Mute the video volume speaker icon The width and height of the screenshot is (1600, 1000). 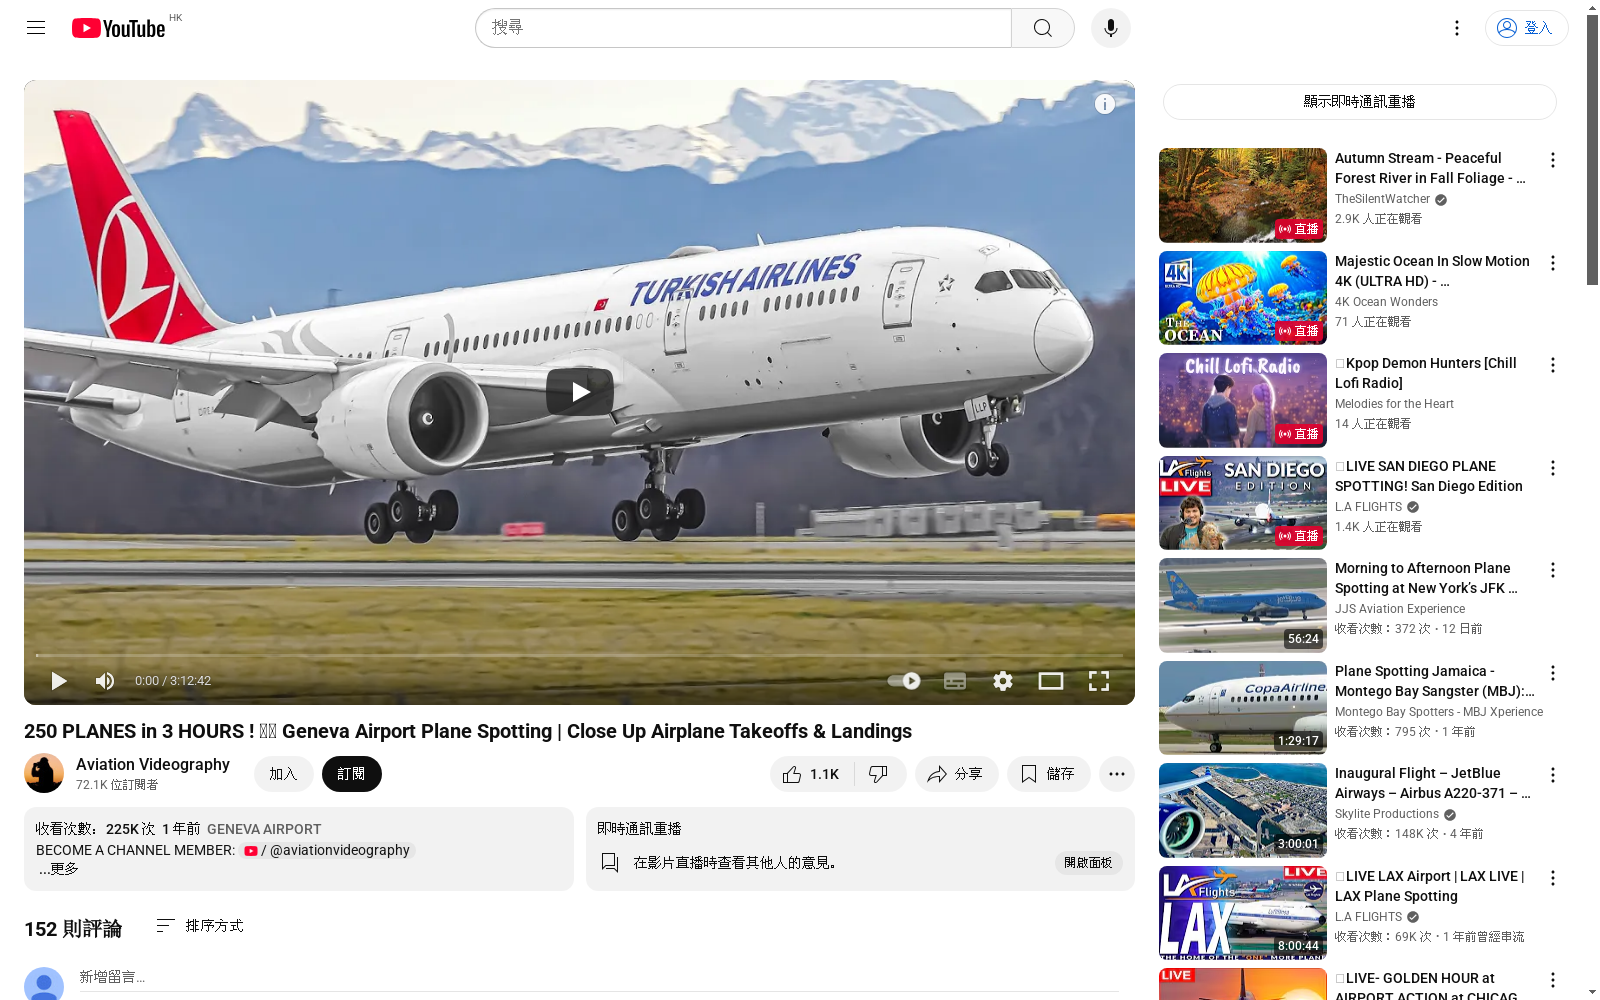105,681
